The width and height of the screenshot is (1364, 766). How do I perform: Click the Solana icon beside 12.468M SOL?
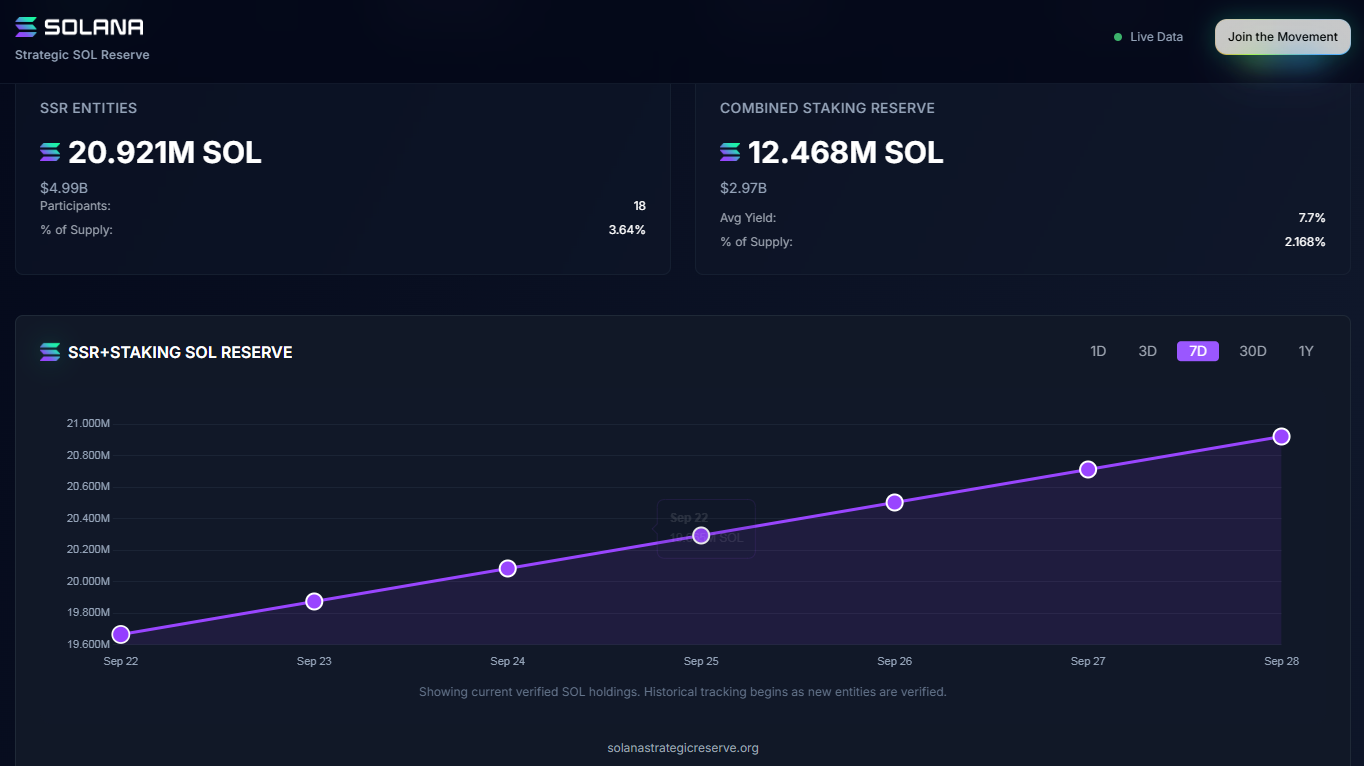coord(730,152)
